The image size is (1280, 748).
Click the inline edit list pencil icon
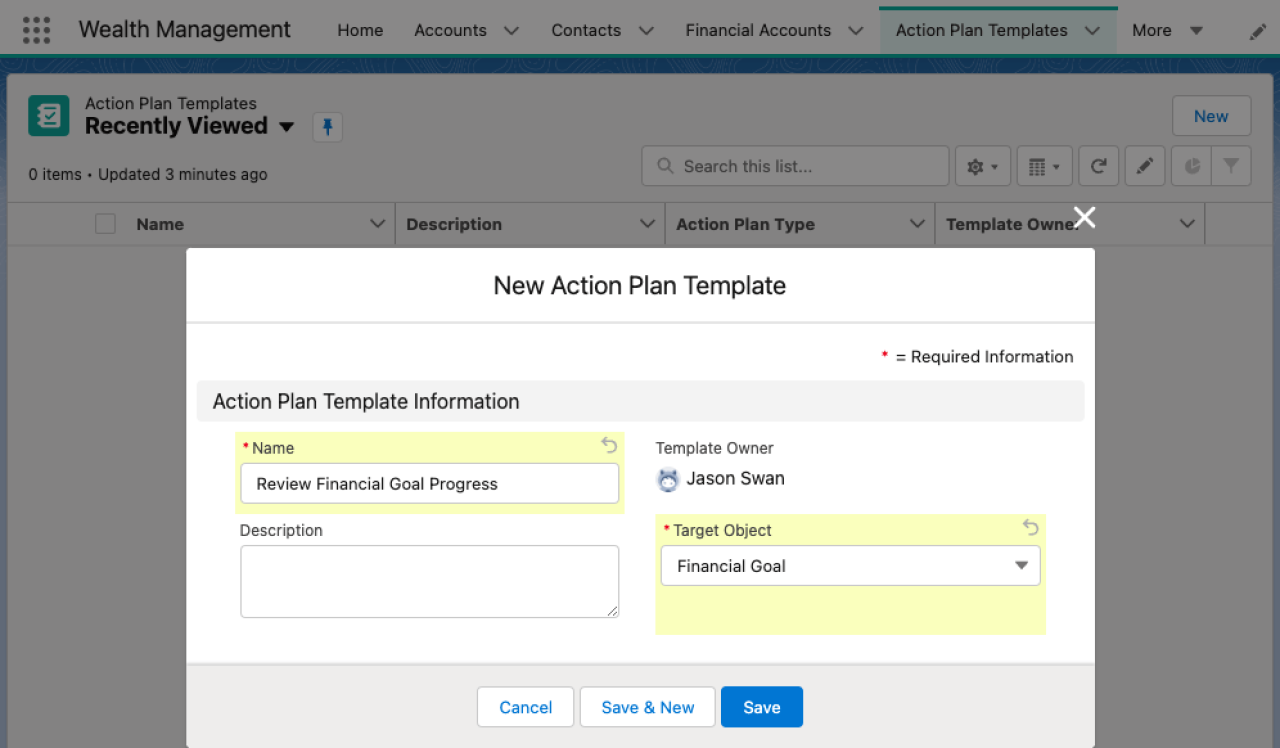(1144, 167)
